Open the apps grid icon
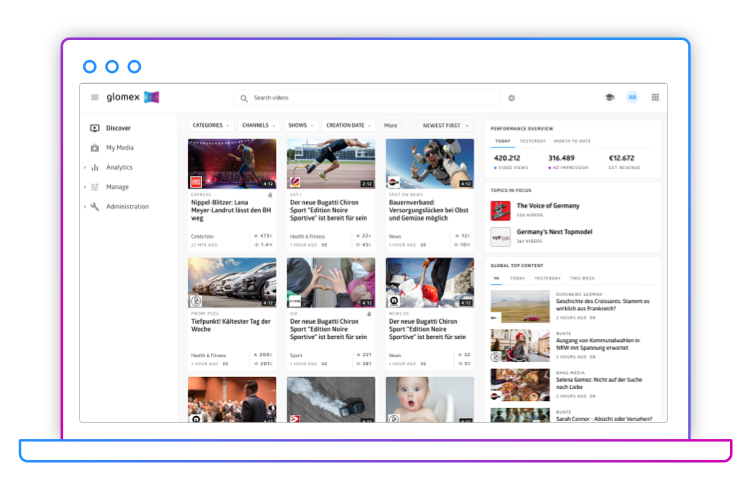The width and height of the screenshot is (750, 500). coord(655,97)
